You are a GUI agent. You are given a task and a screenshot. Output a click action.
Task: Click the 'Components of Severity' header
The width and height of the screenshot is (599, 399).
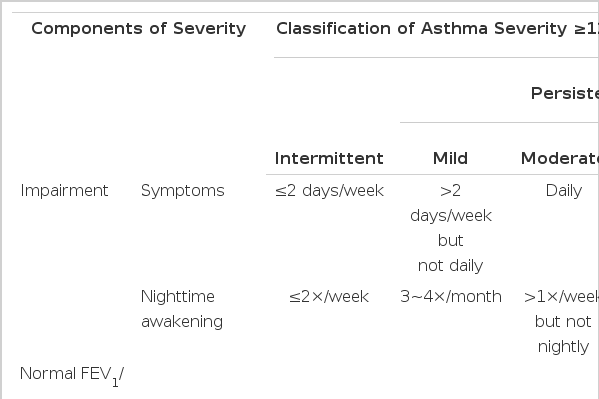(138, 29)
